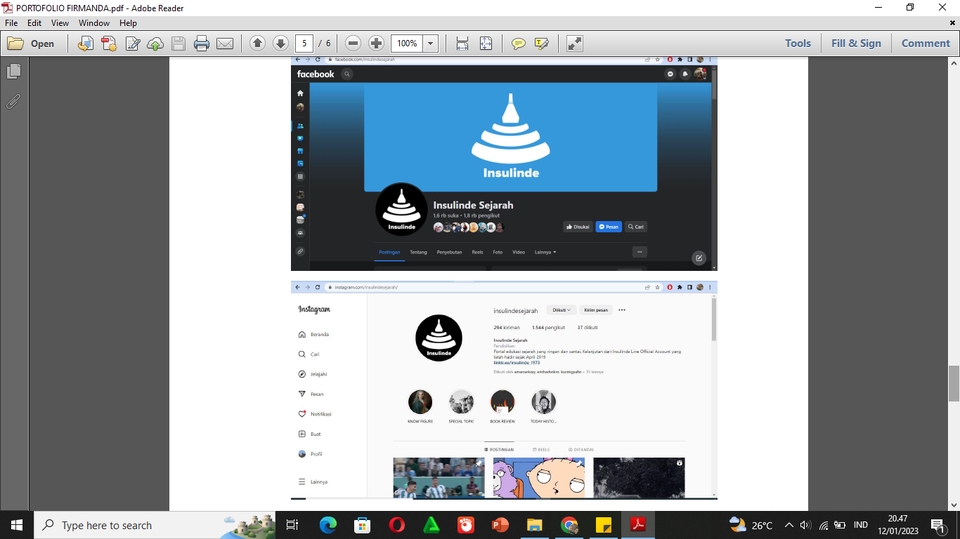Open Sticky Notes from the taskbar
The width and height of the screenshot is (960, 539).
(x=604, y=525)
